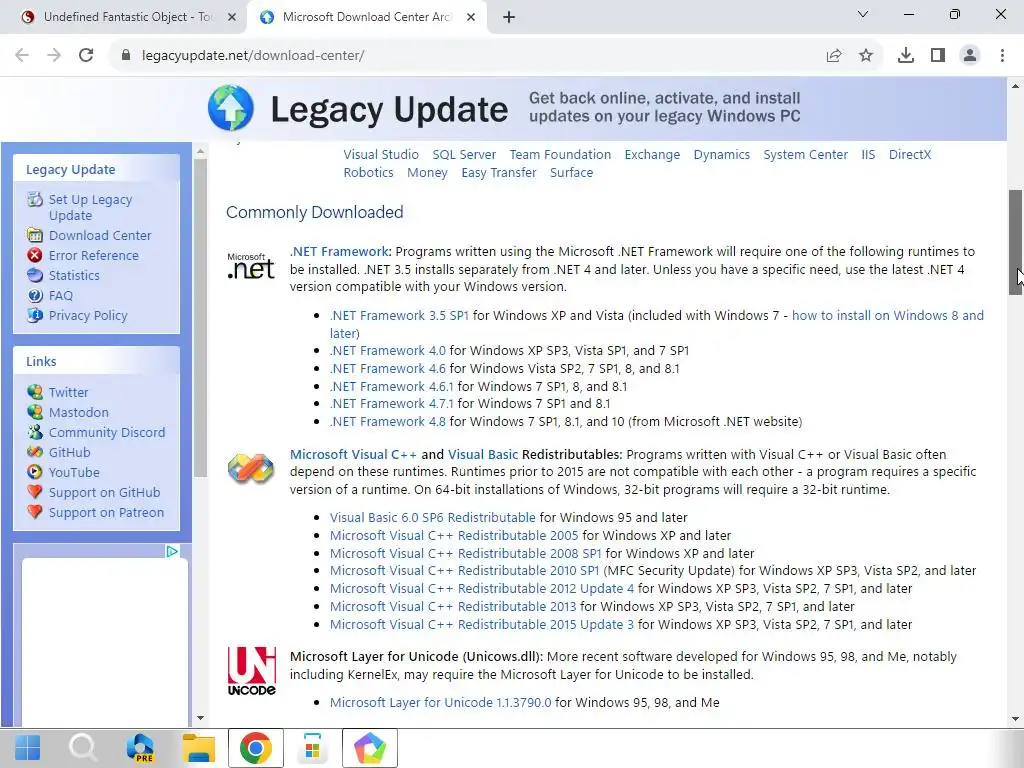Open how to install on Windows 8 link
Viewport: 1024px width, 768px height.
888,315
